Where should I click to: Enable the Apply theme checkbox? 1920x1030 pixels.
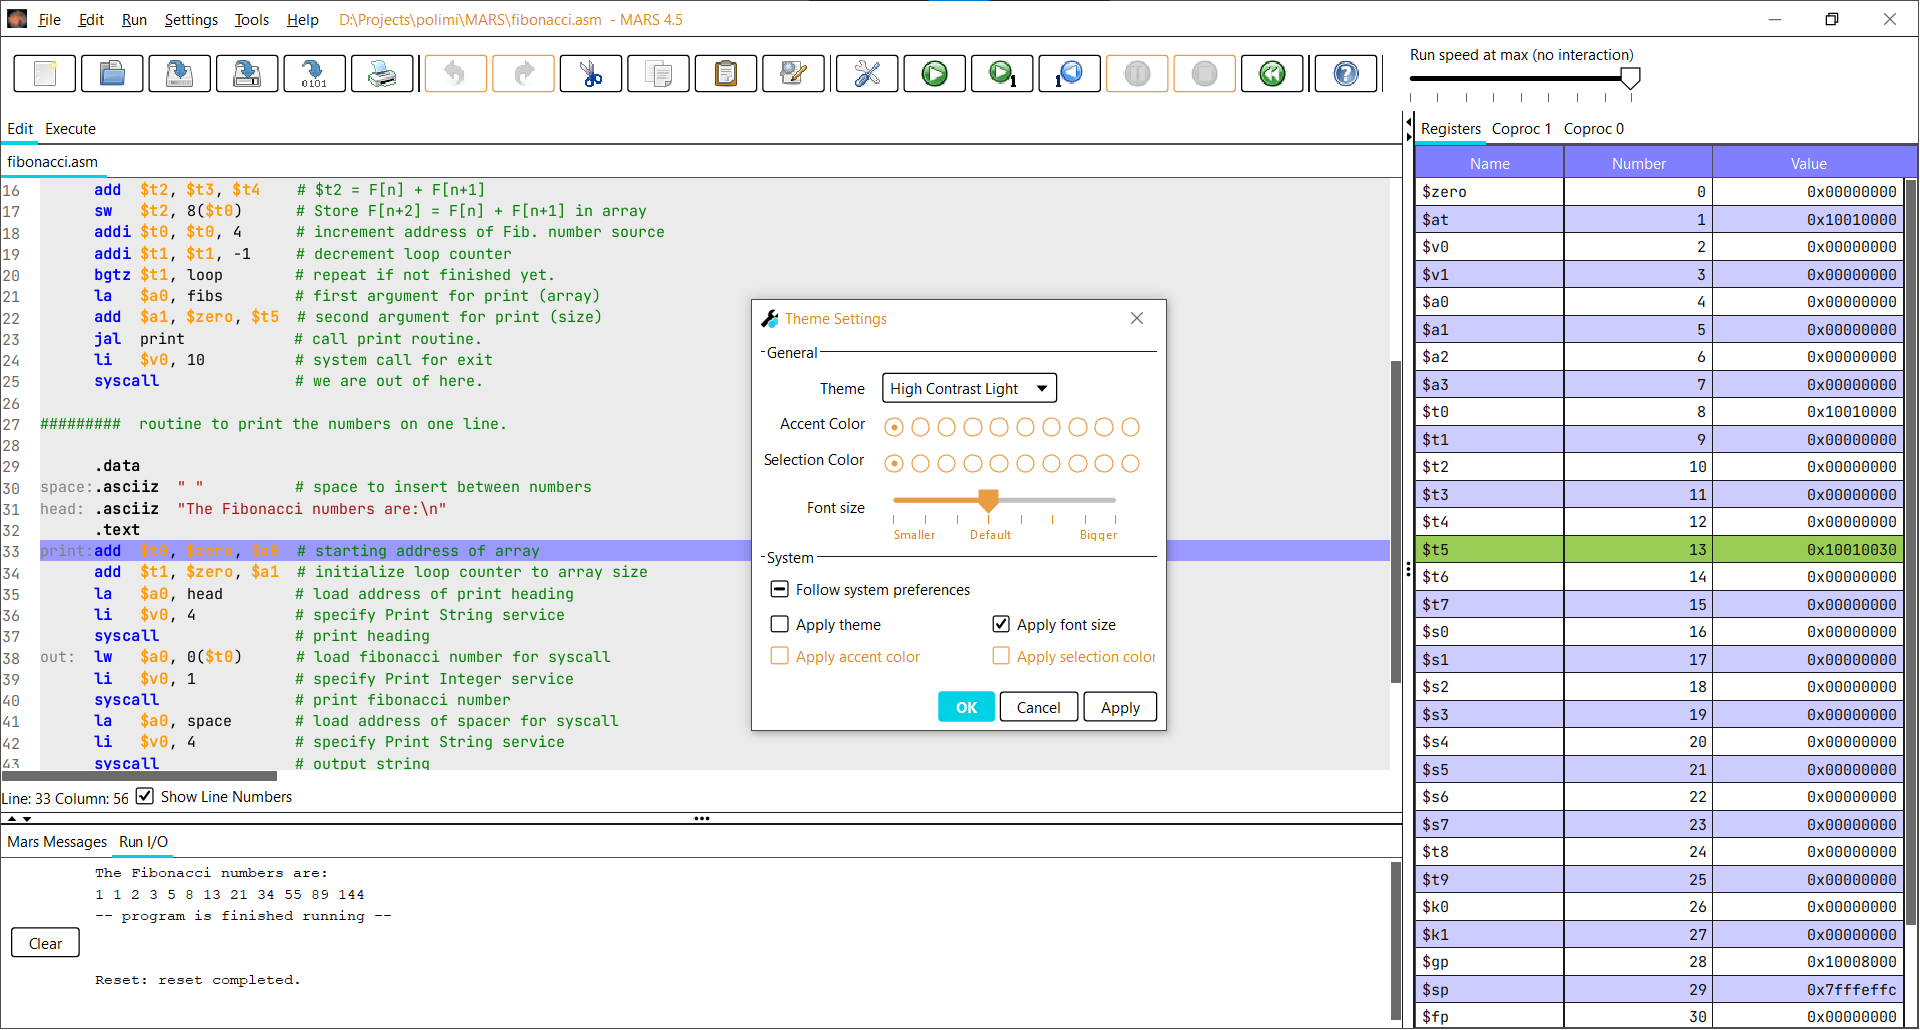pos(780,624)
